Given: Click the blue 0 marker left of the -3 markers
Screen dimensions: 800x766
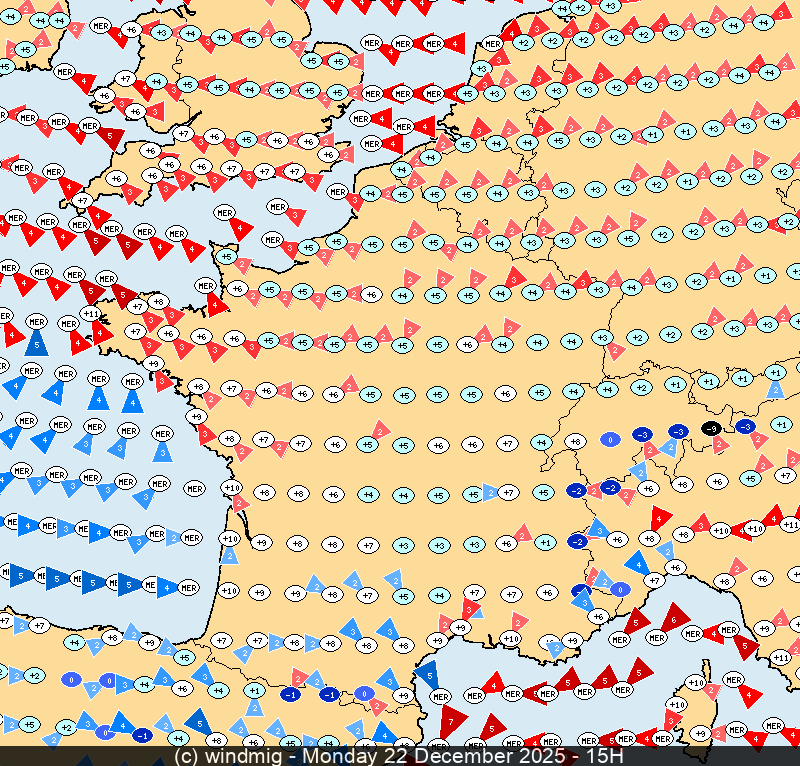Looking at the screenshot, I should click(x=609, y=439).
